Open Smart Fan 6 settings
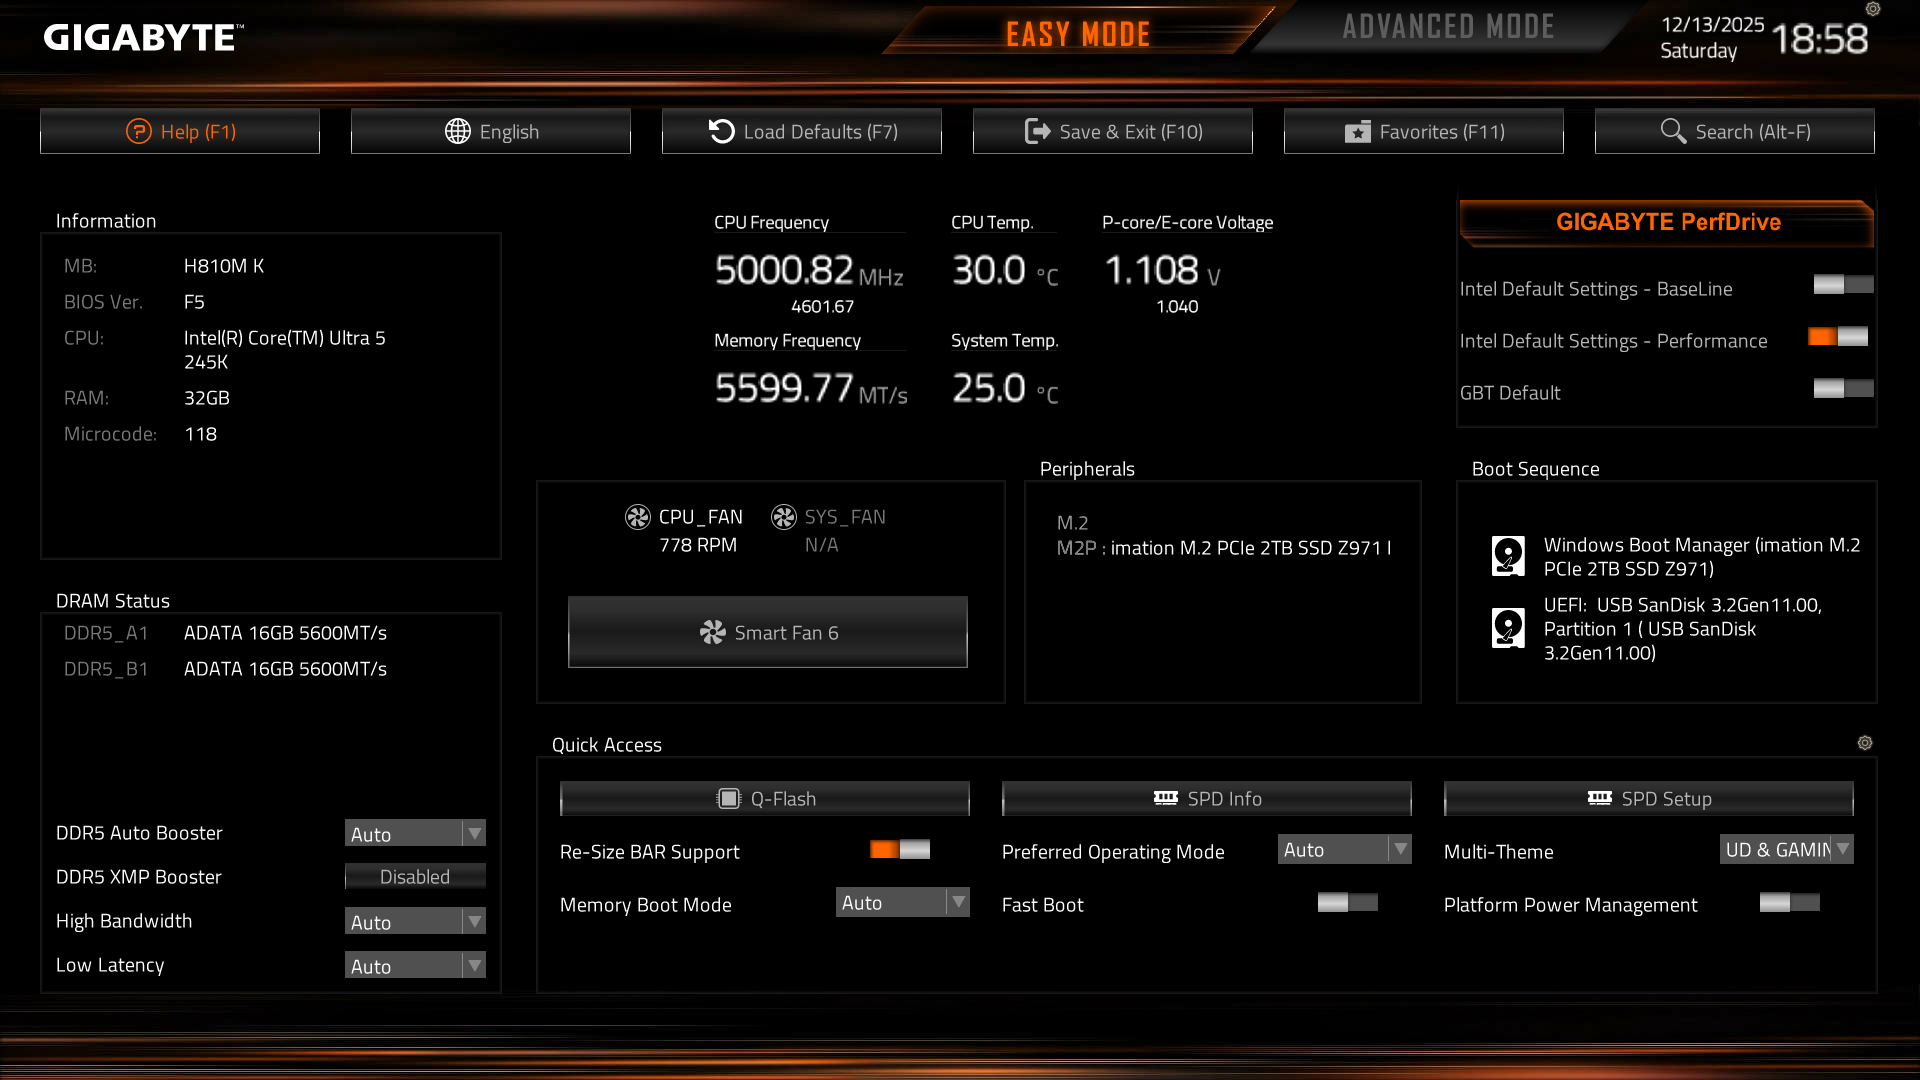1920x1080 pixels. pos(767,632)
